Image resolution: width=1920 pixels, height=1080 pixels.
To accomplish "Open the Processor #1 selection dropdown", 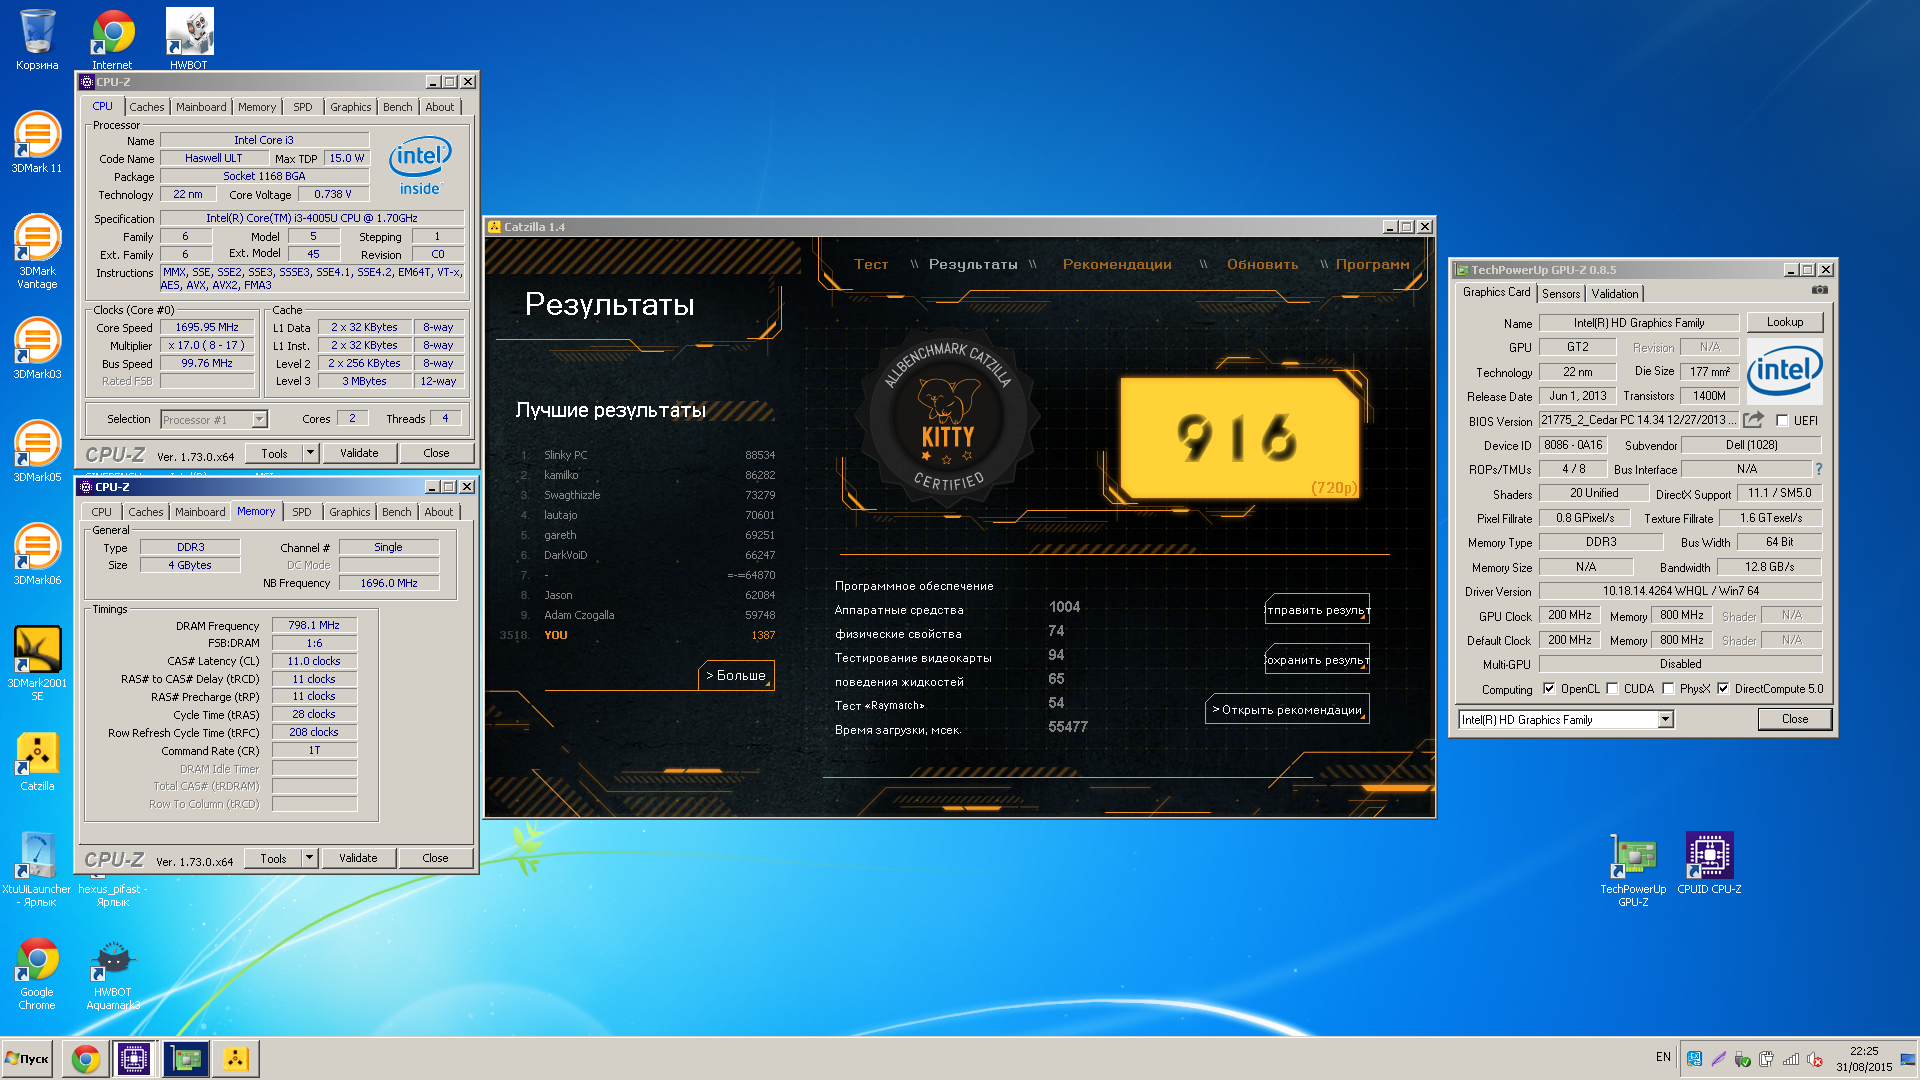I will (x=260, y=419).
